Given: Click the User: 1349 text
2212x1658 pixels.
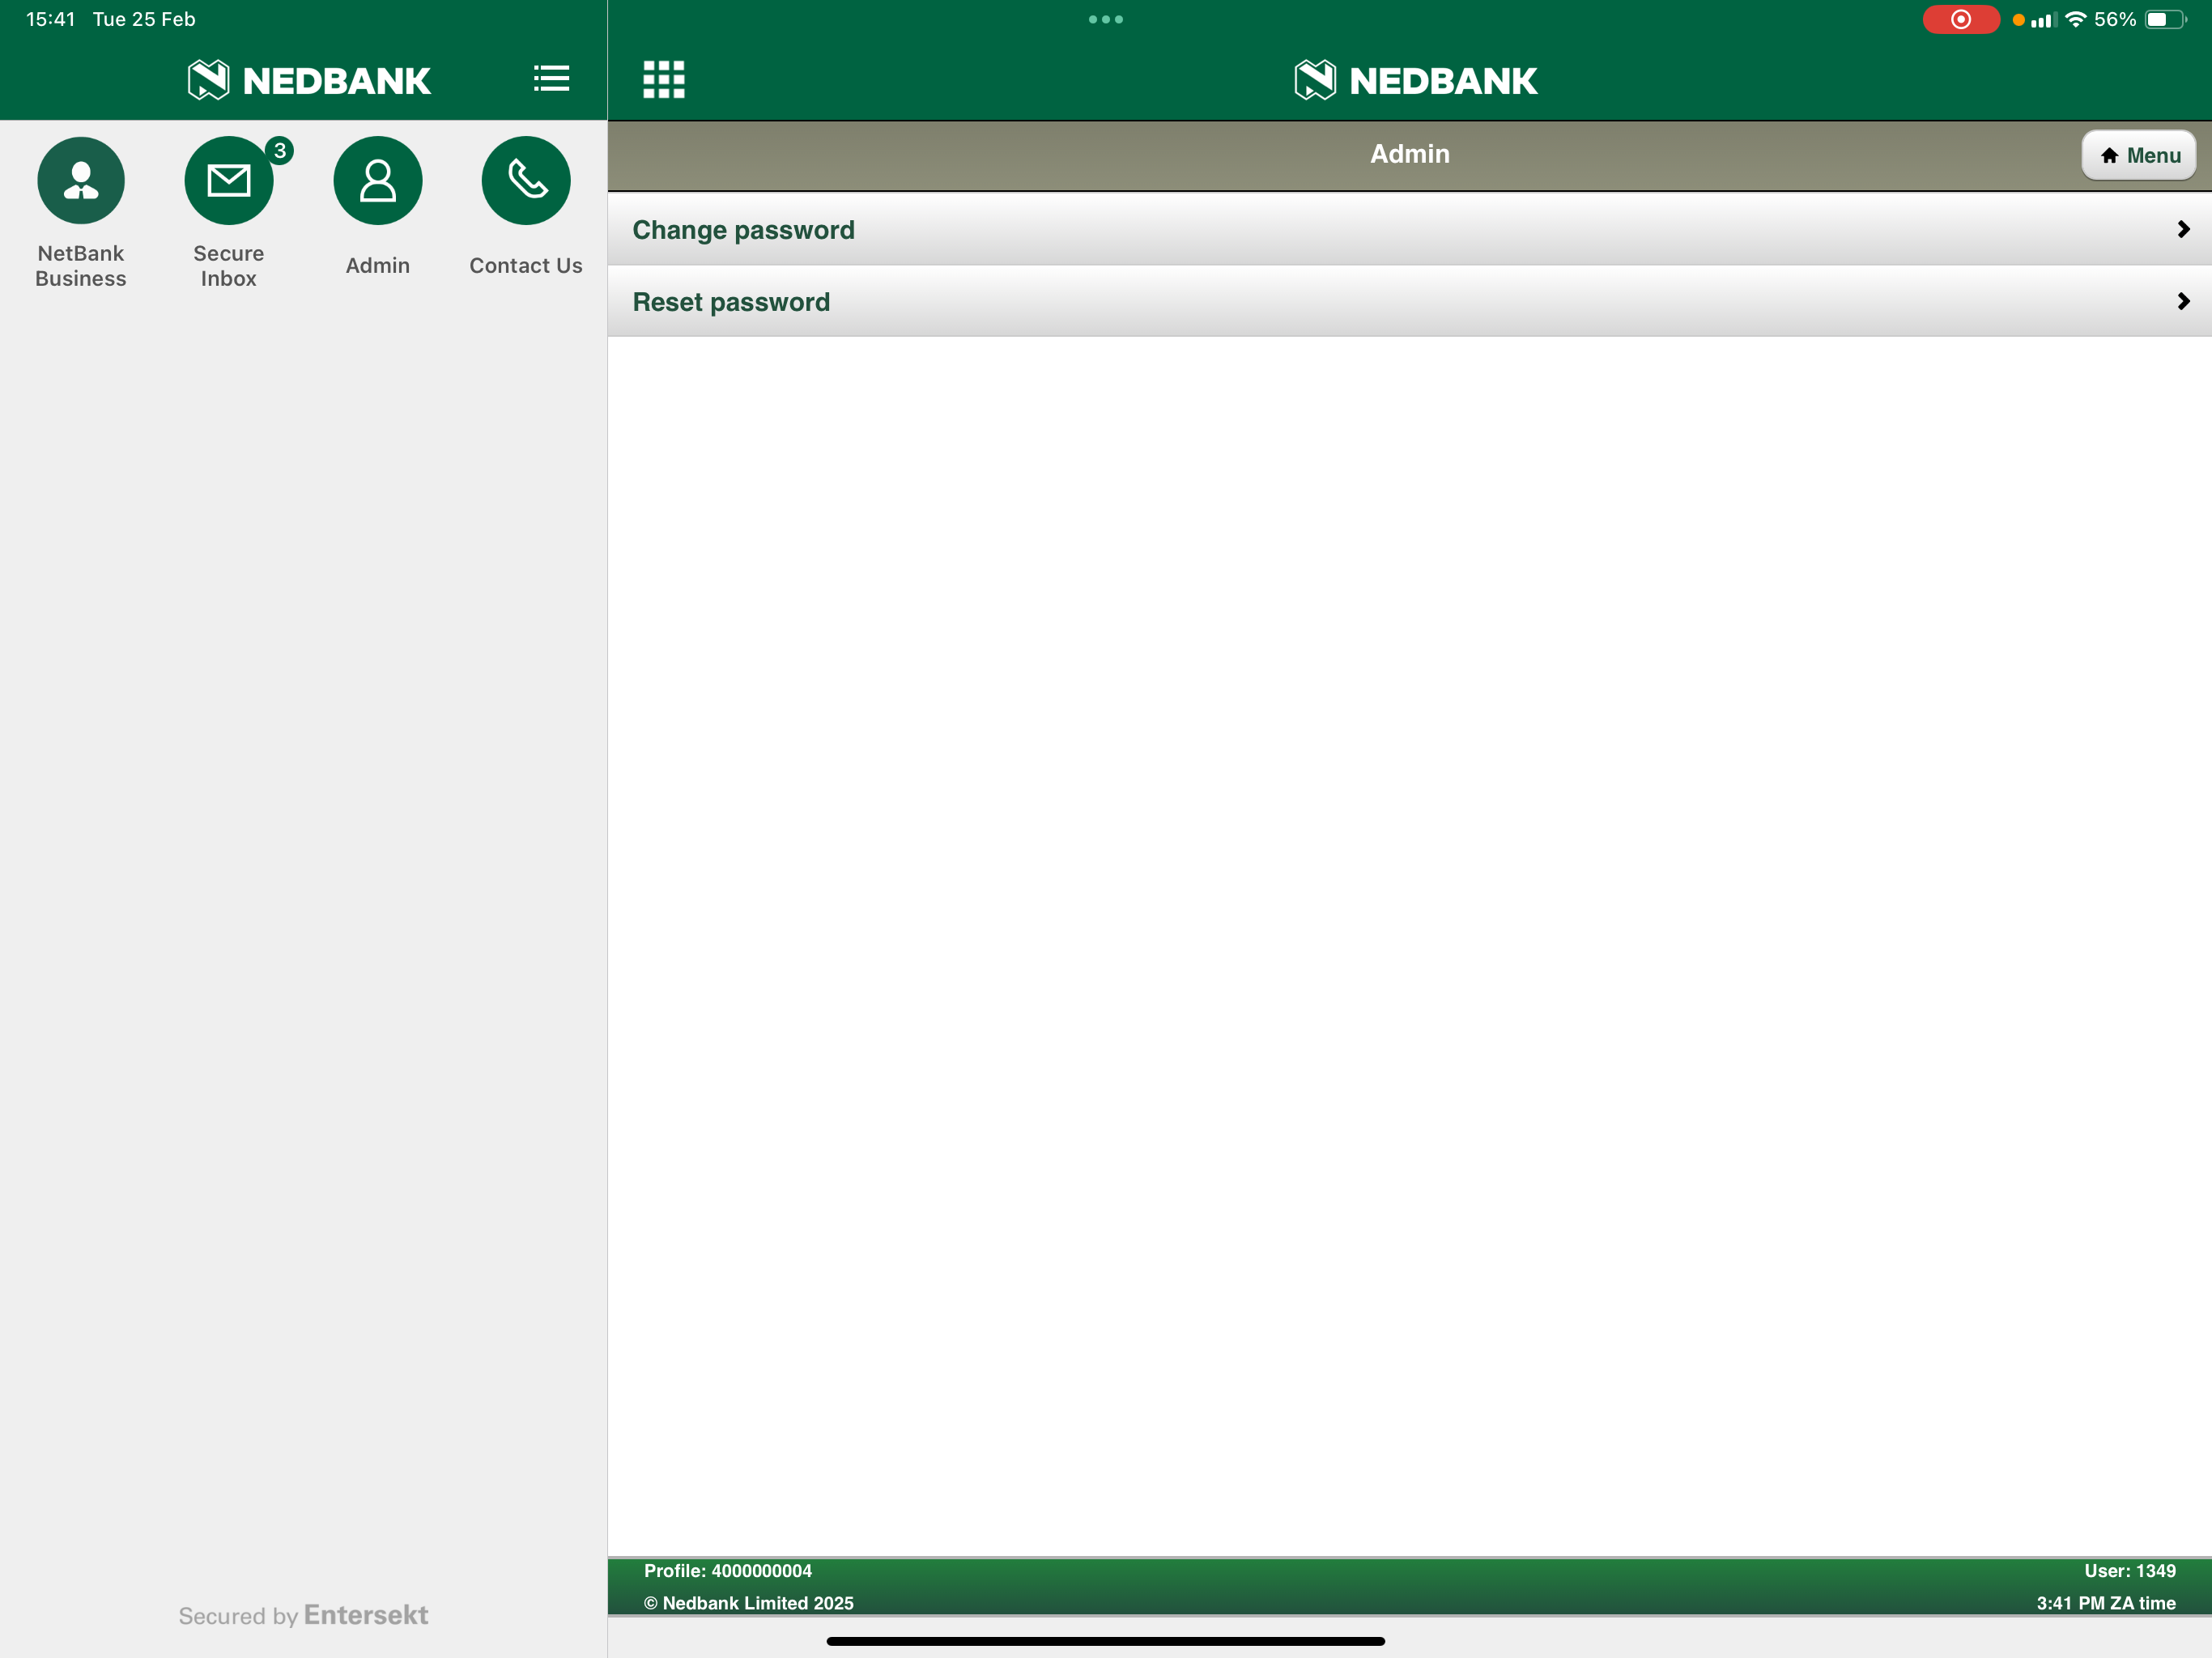Looking at the screenshot, I should pos(2130,1571).
